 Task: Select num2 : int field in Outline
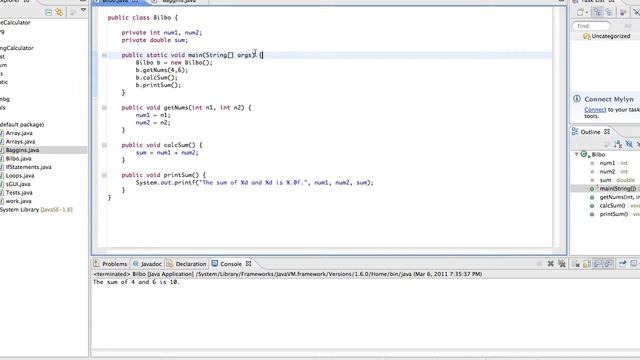tap(613, 172)
